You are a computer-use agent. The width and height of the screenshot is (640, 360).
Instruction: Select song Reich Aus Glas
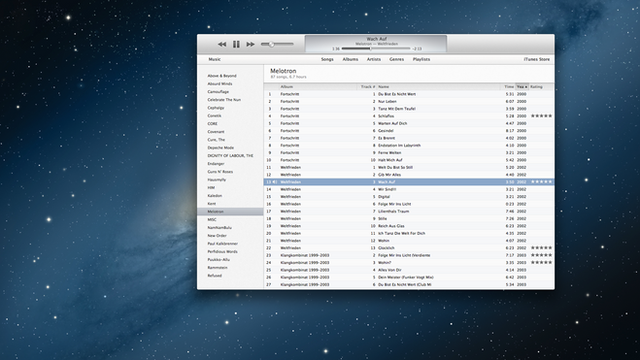coord(391,226)
